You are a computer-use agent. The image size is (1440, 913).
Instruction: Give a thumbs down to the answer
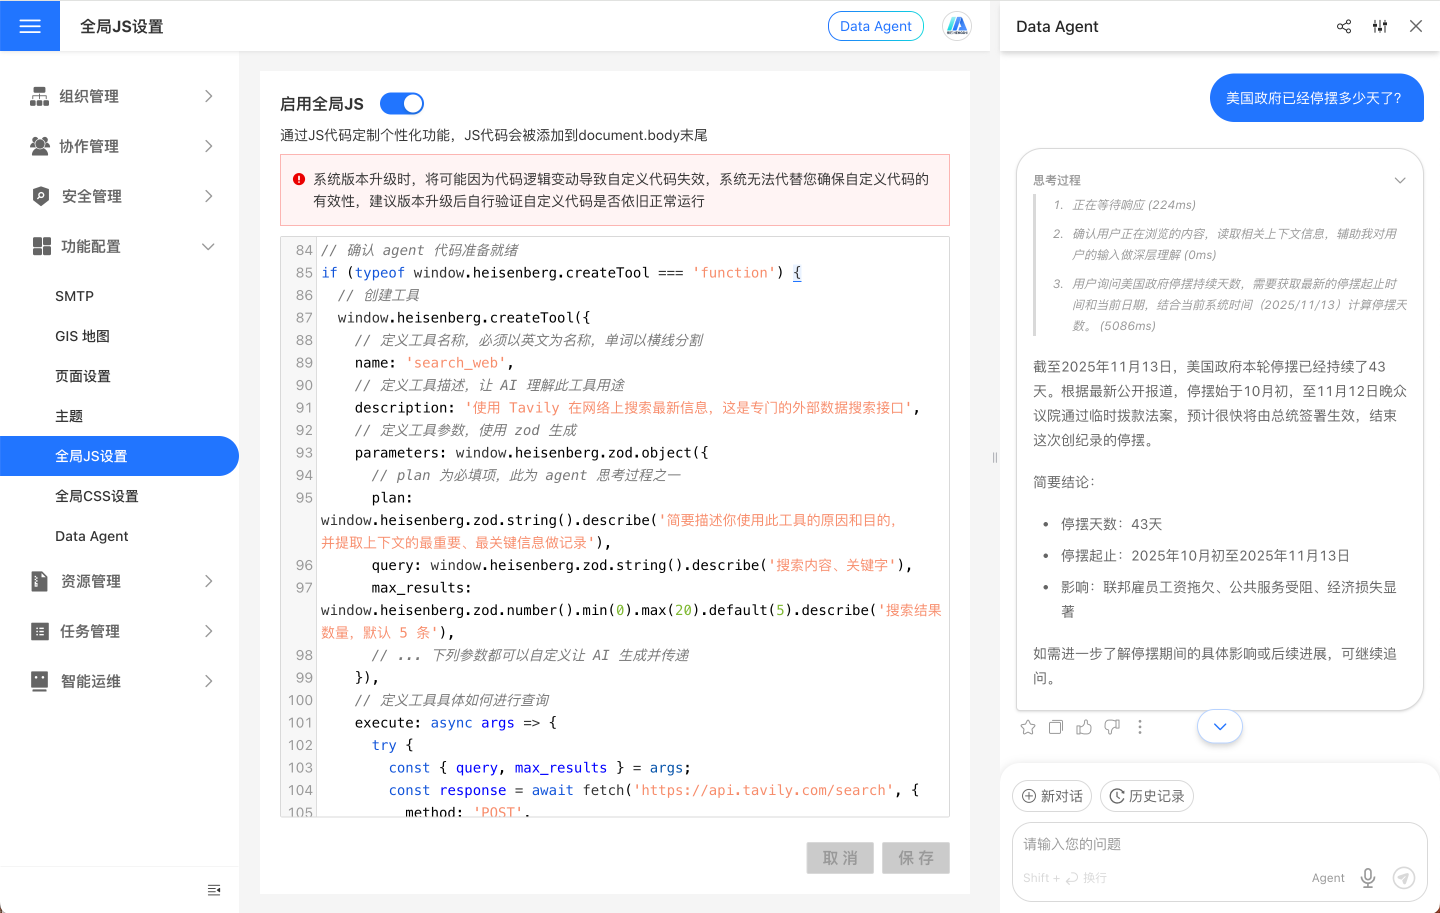pos(1112,727)
